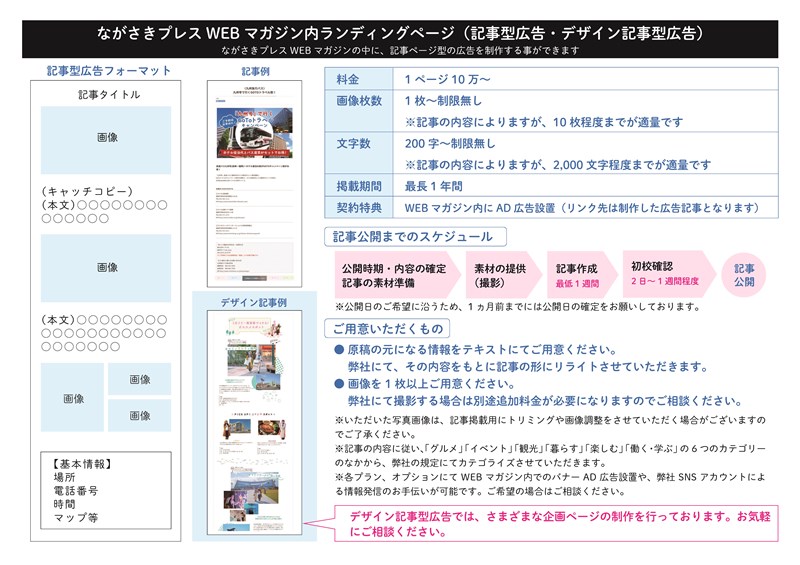Click the 料金 table header cell

(359, 79)
